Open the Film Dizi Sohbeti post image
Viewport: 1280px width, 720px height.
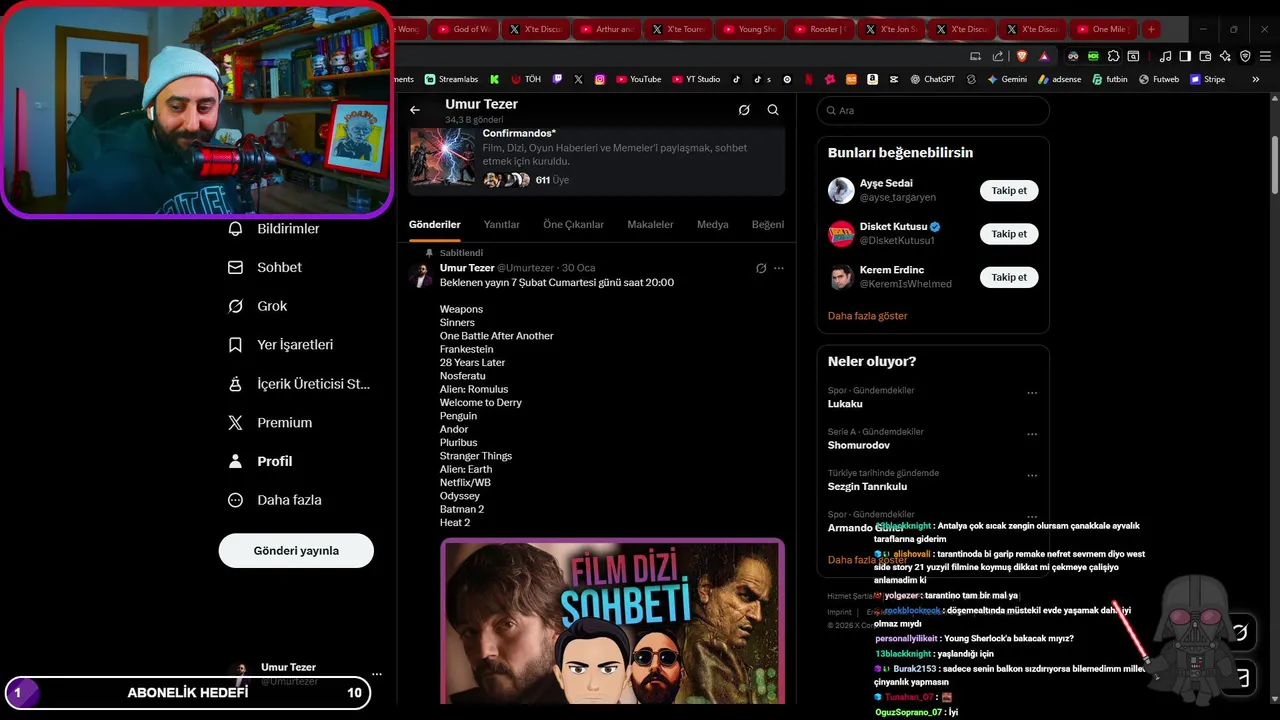point(613,621)
